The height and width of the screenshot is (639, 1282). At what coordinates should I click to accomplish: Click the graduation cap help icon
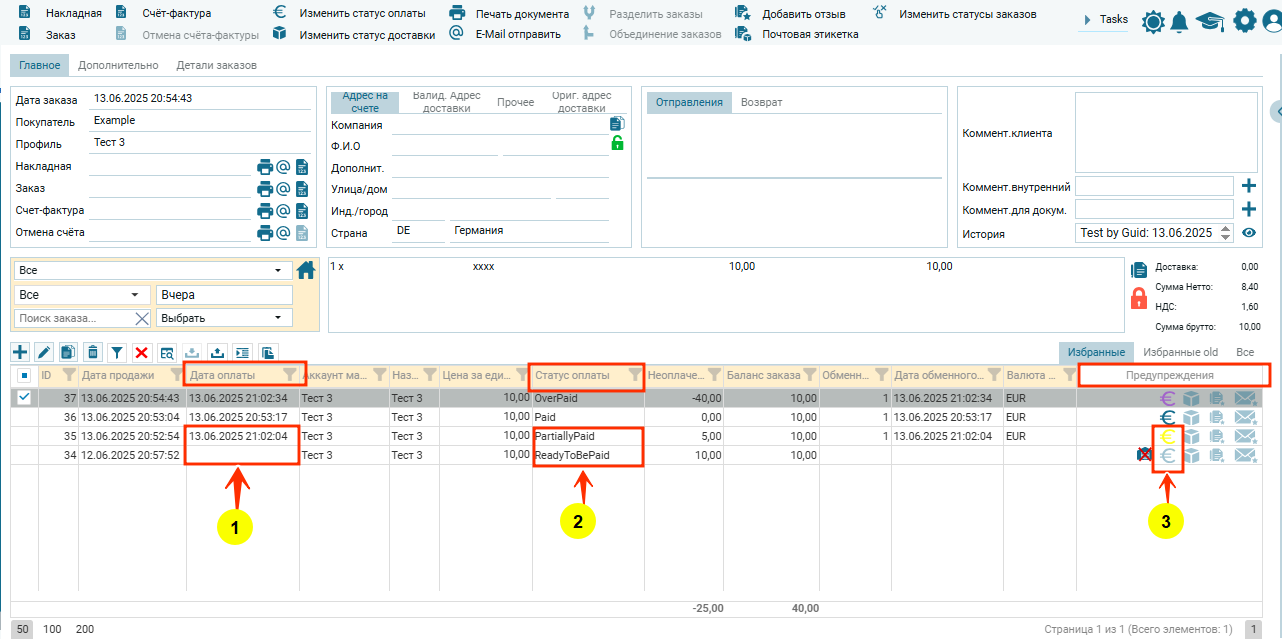[x=1210, y=21]
